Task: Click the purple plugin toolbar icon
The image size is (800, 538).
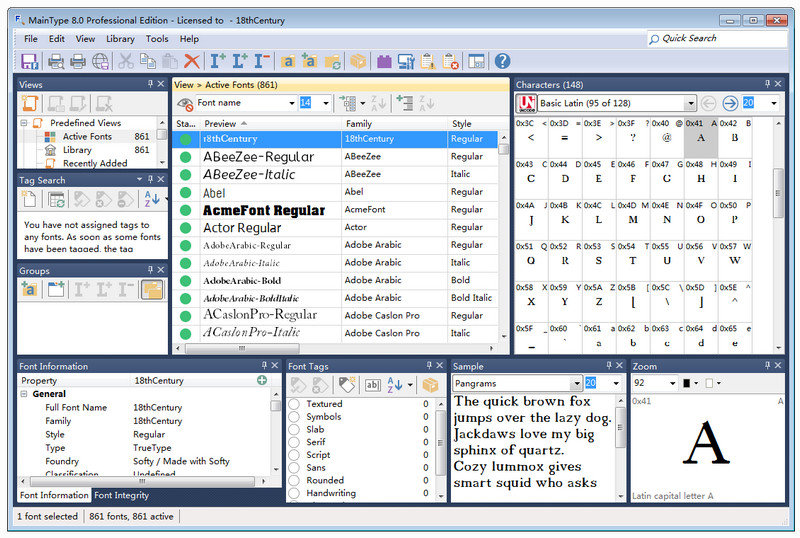Action: coord(384,61)
